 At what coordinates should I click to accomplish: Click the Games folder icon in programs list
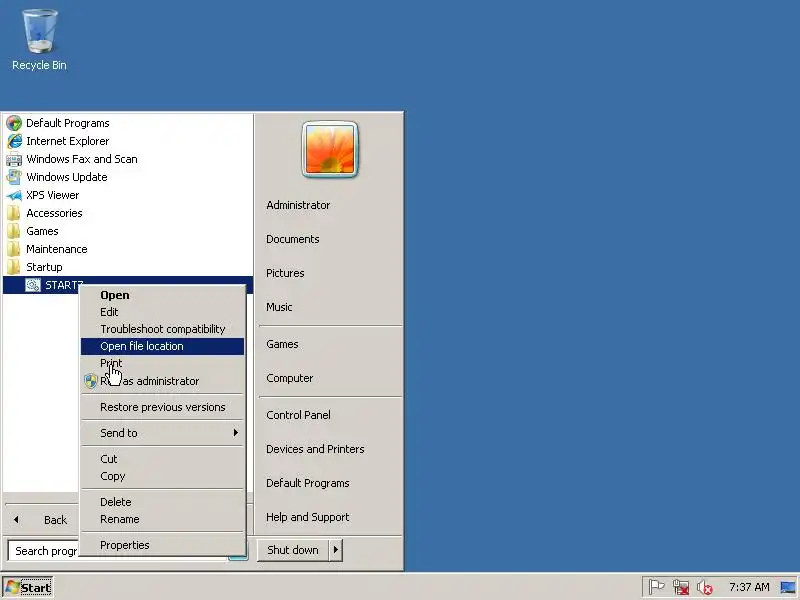click(x=14, y=231)
